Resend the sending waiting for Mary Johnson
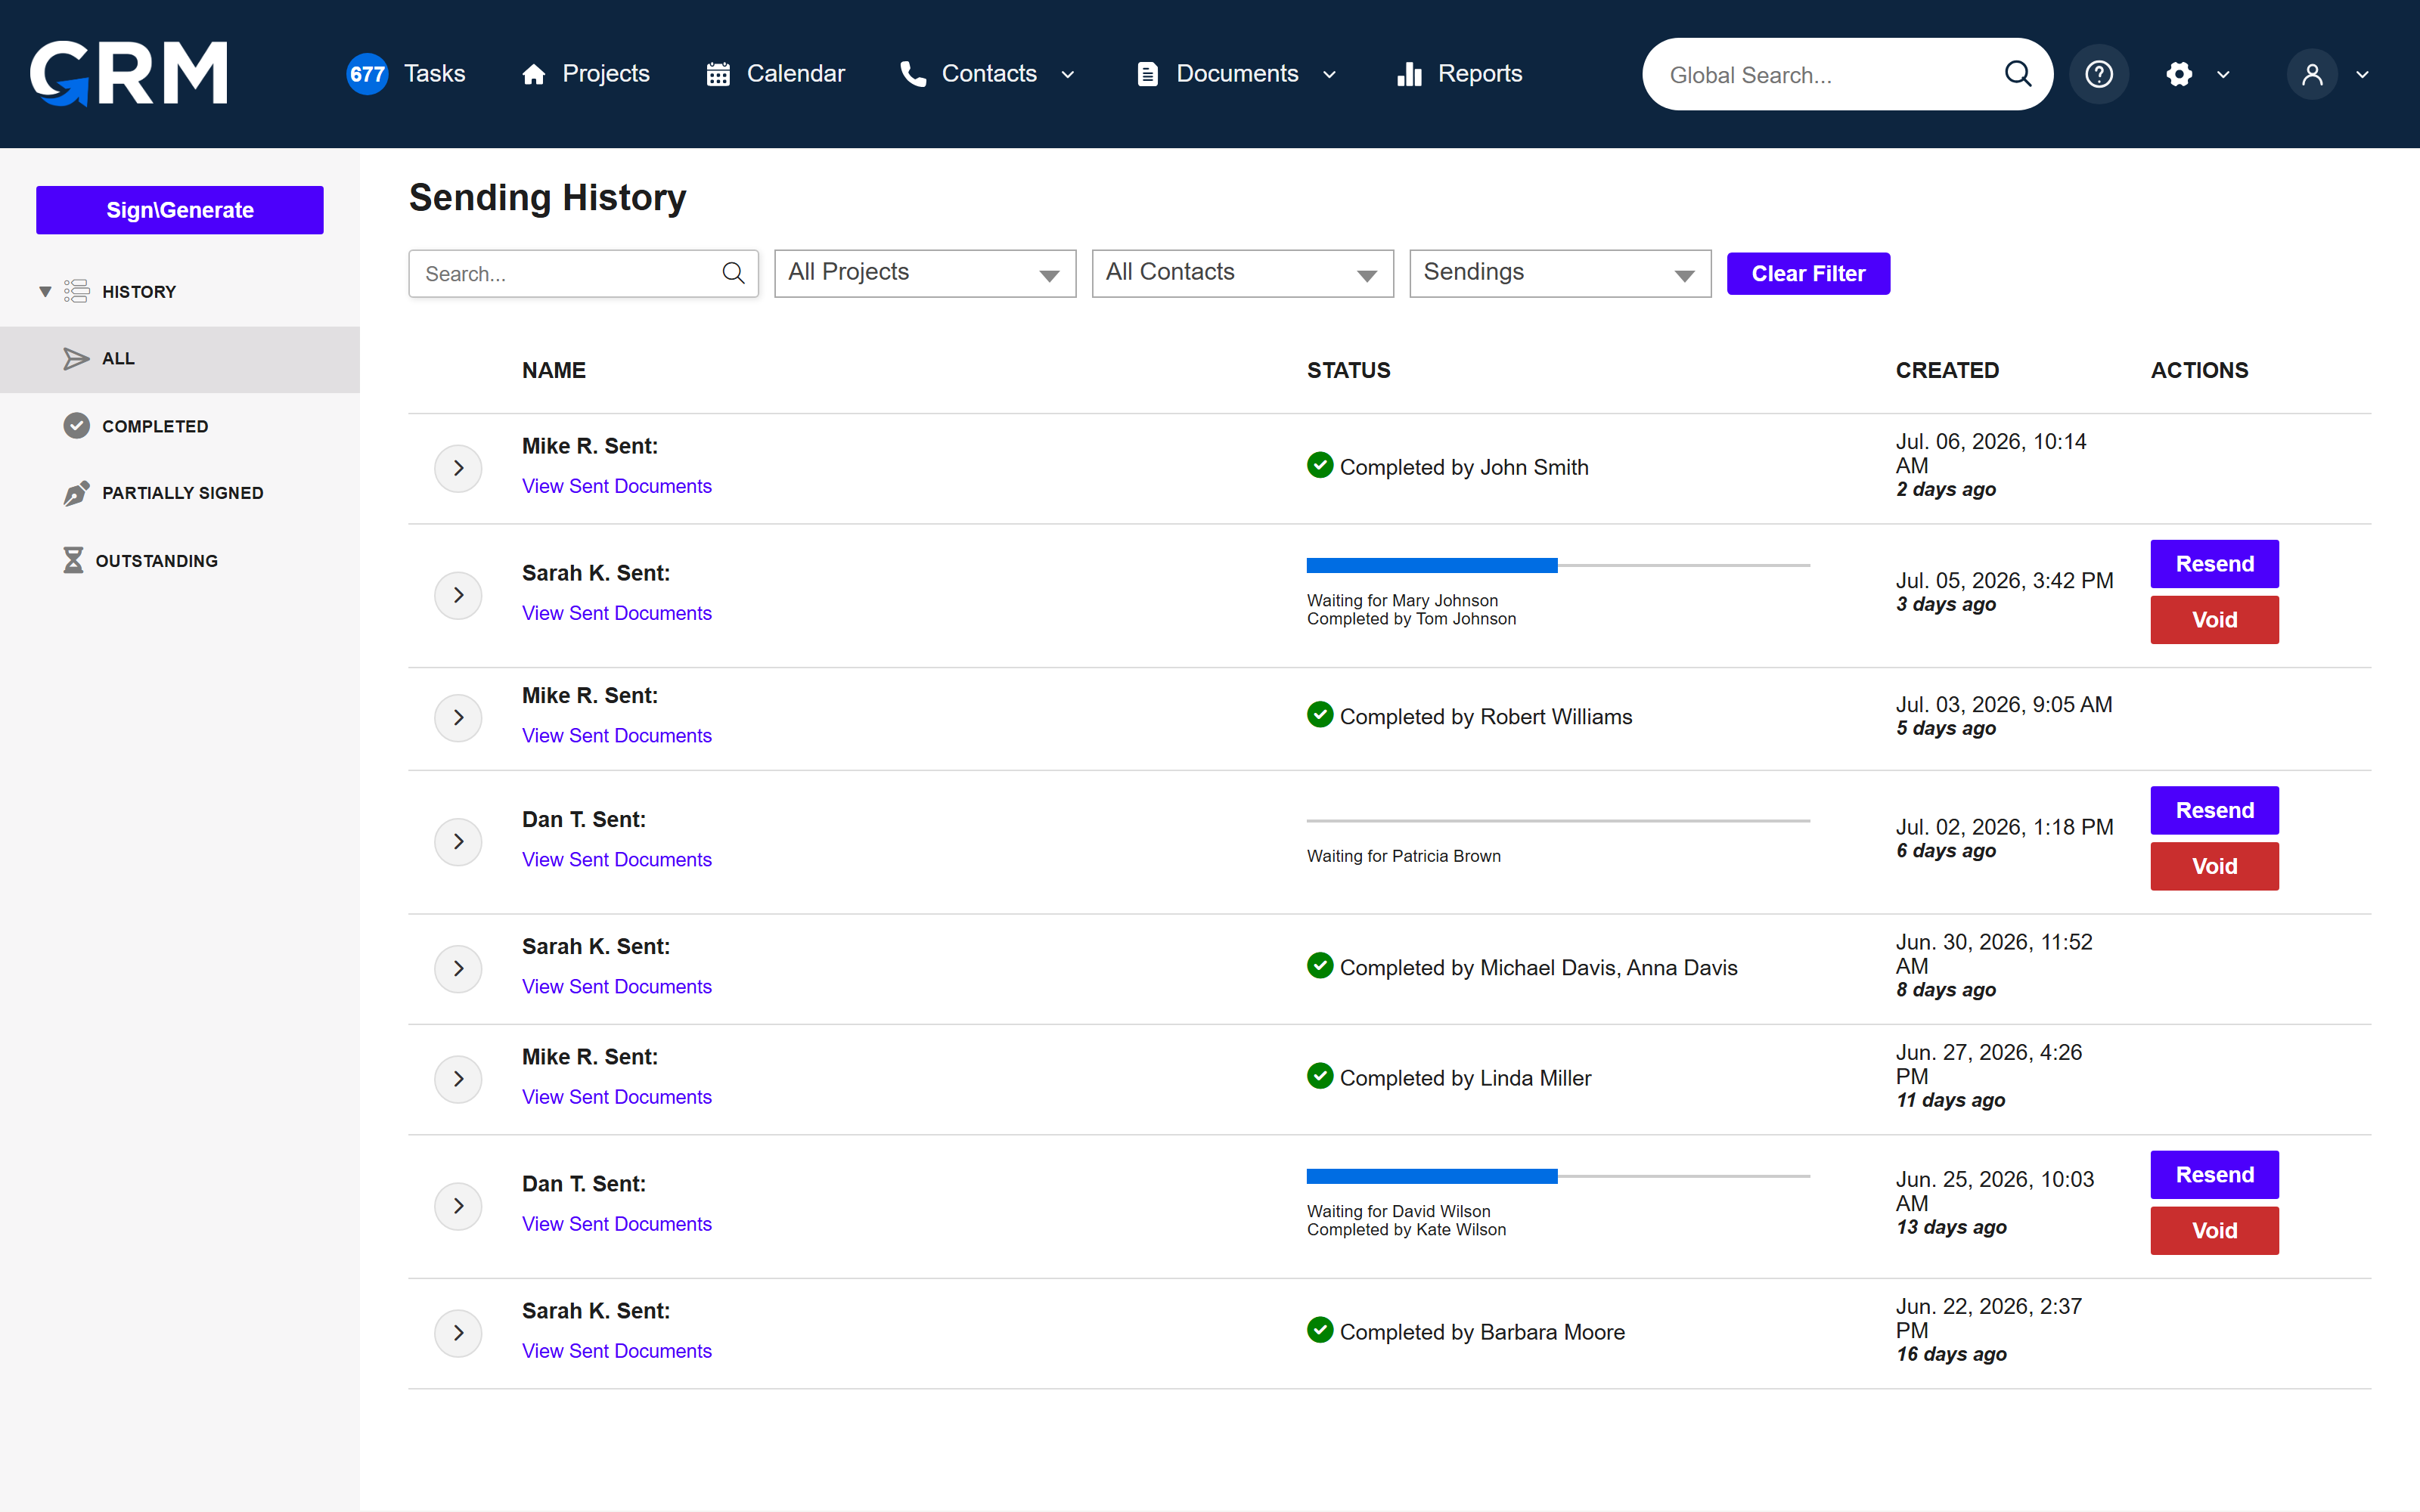2420x1512 pixels. pos(2214,564)
